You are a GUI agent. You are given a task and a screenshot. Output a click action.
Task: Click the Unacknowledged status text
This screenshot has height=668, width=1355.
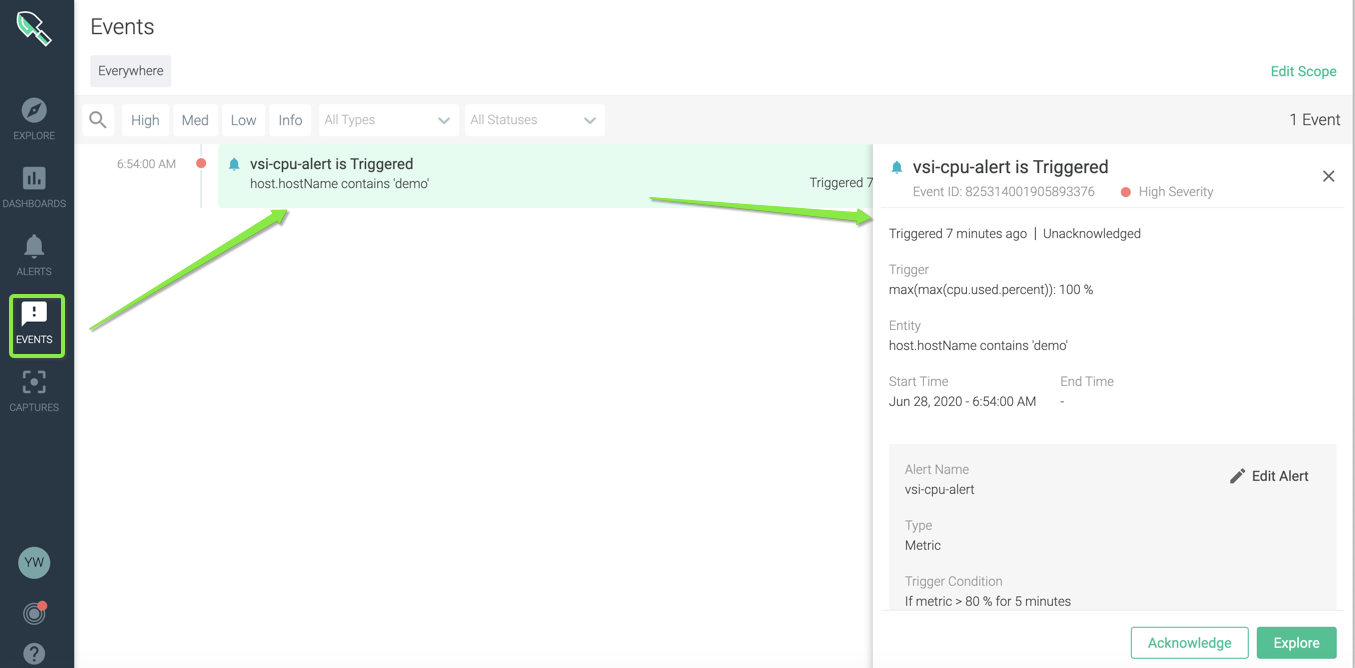[1091, 234]
